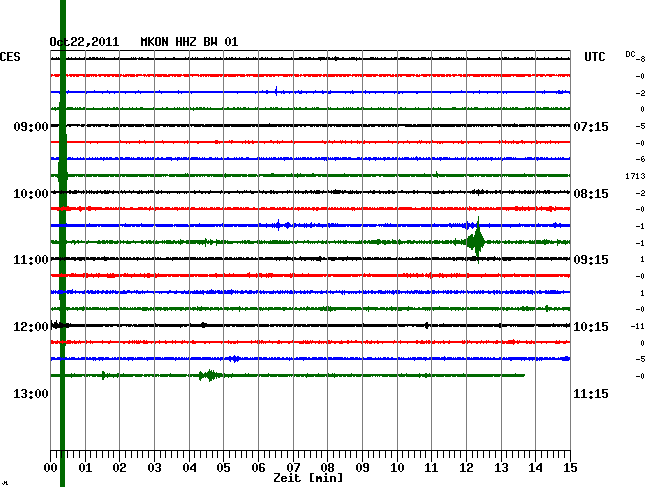Click the green burst near minute 04.5 on last trace
Viewport: 650px width, 494px height.
[x=211, y=375]
